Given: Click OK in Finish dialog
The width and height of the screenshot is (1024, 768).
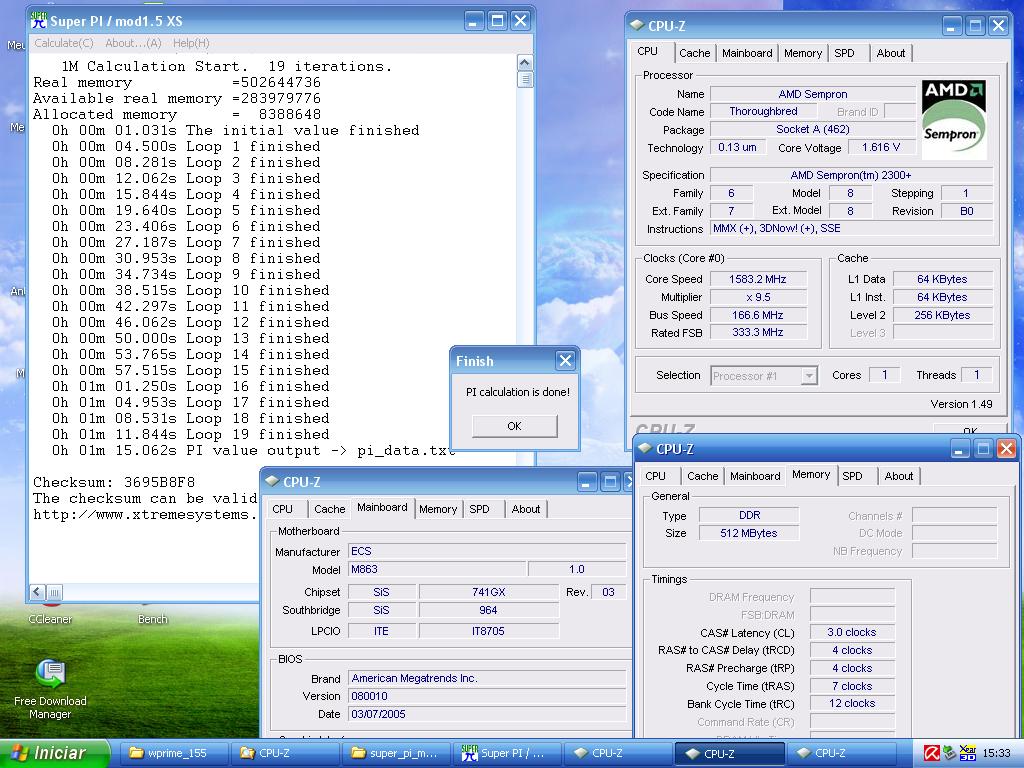Looking at the screenshot, I should (x=515, y=426).
